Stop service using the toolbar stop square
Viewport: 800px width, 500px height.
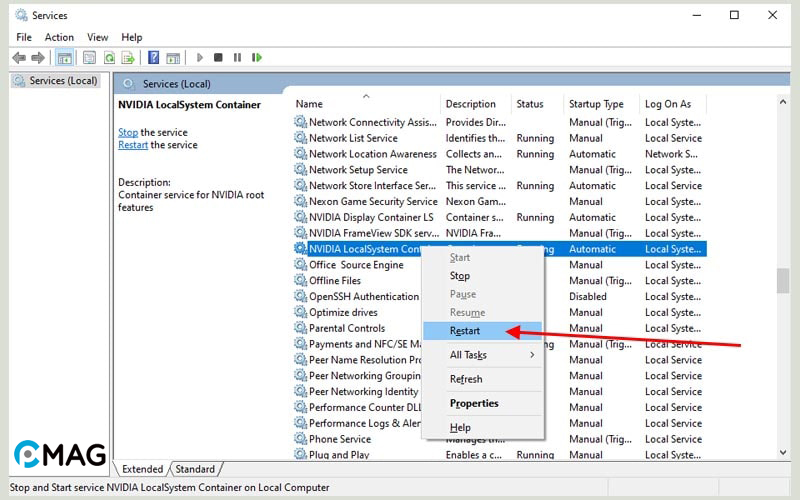click(x=218, y=58)
